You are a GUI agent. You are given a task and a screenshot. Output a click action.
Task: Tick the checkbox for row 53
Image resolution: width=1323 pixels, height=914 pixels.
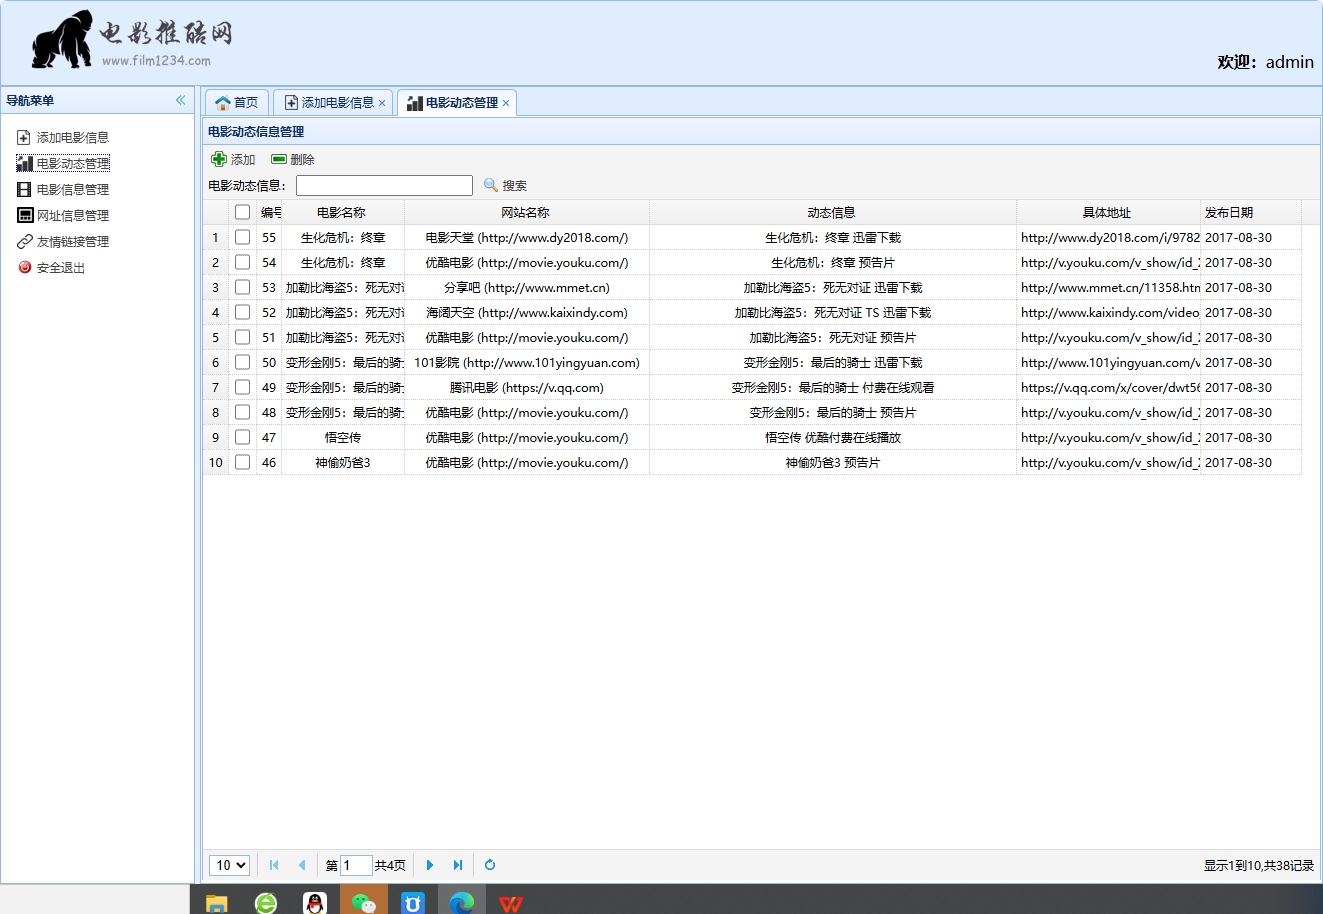[x=242, y=288]
